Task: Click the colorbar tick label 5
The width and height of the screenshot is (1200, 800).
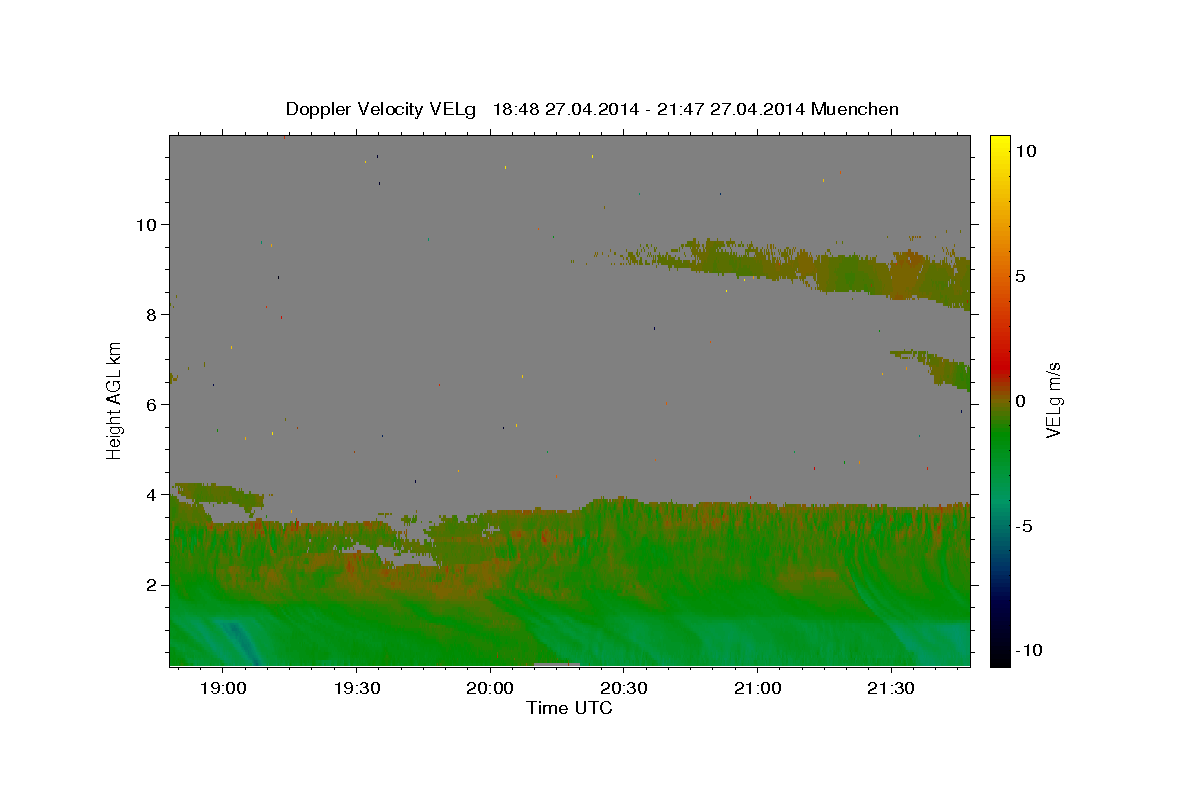Action: pos(1020,276)
